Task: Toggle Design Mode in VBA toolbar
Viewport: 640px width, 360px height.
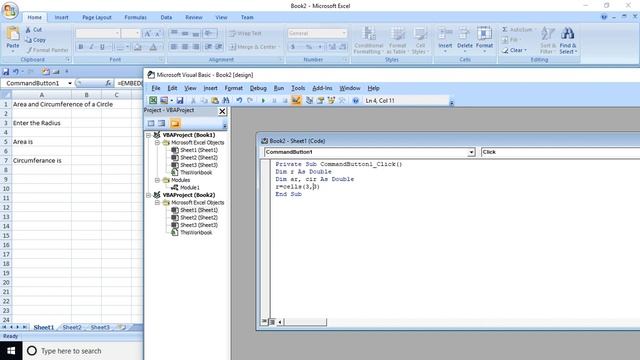Action: pos(296,100)
